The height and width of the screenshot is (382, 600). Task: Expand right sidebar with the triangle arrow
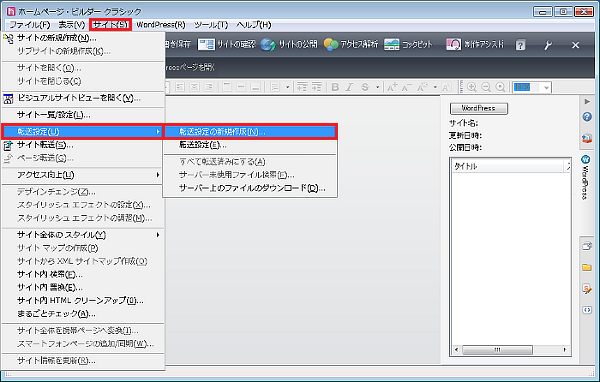pos(587,101)
